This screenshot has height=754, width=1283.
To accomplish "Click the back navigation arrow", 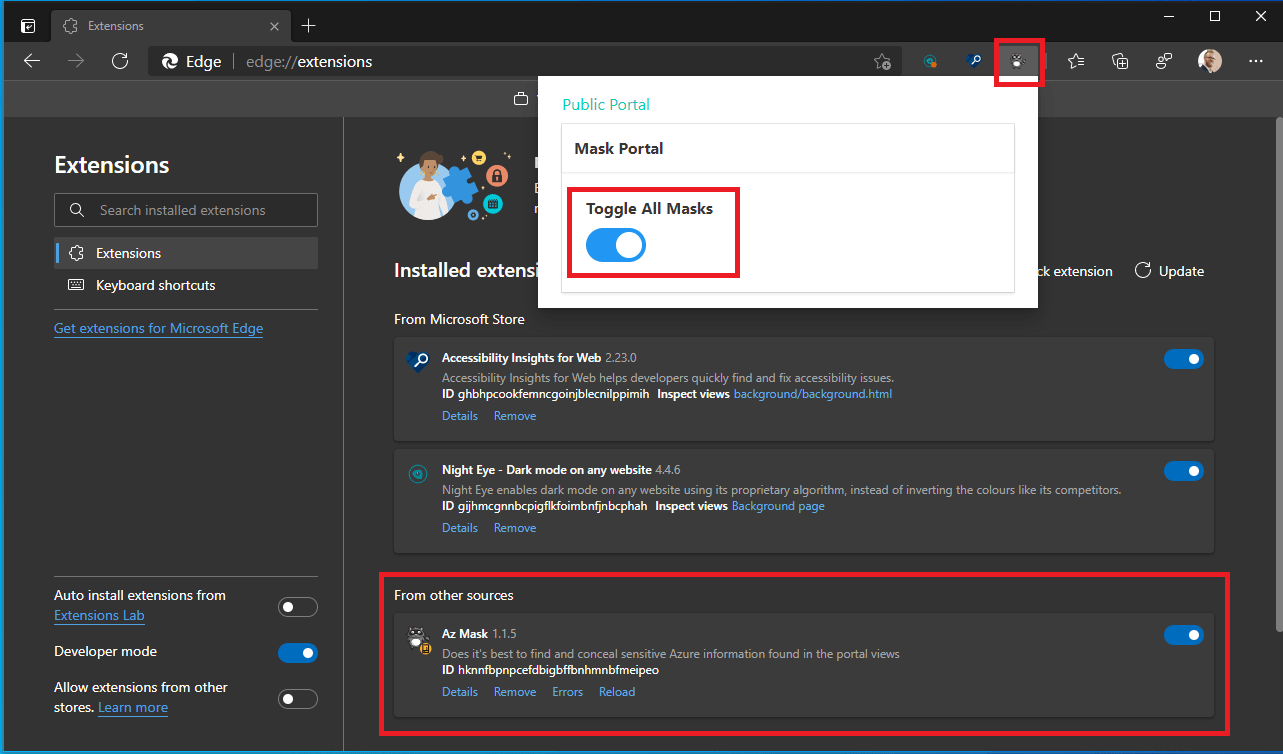I will pyautogui.click(x=31, y=61).
